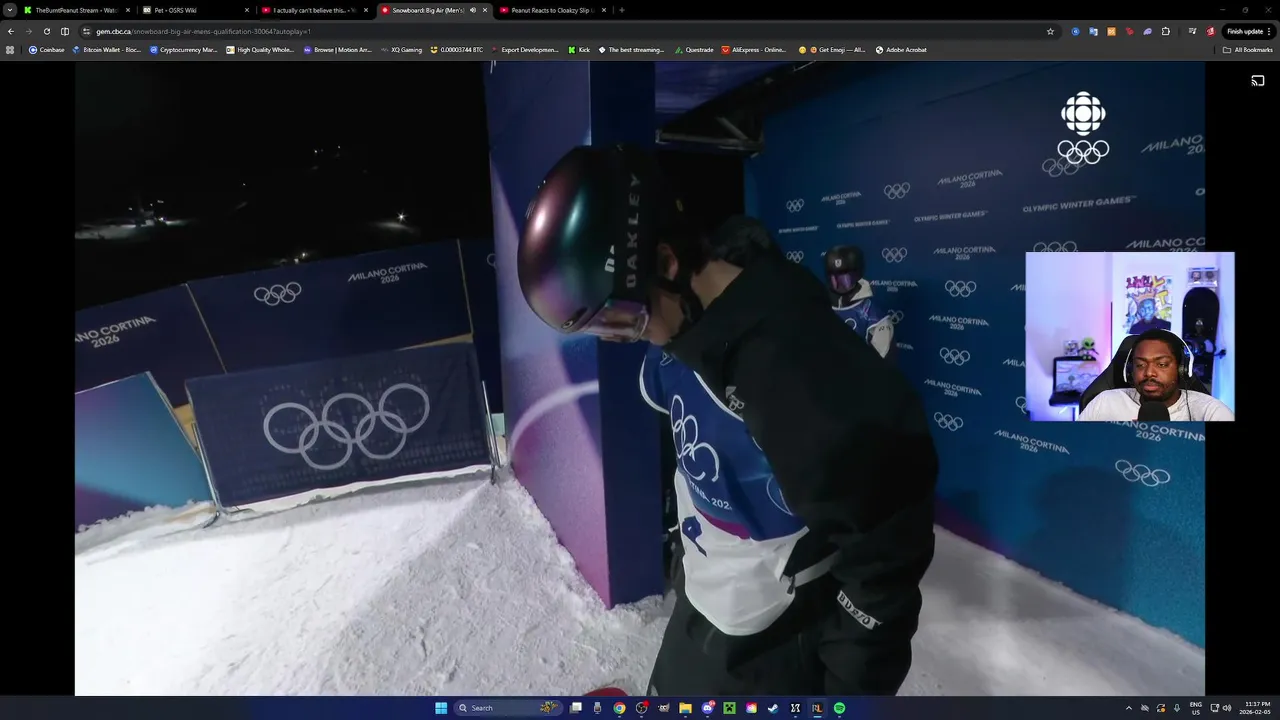Open the split view icon beside reload
This screenshot has height=720, width=1280.
[x=65, y=31]
